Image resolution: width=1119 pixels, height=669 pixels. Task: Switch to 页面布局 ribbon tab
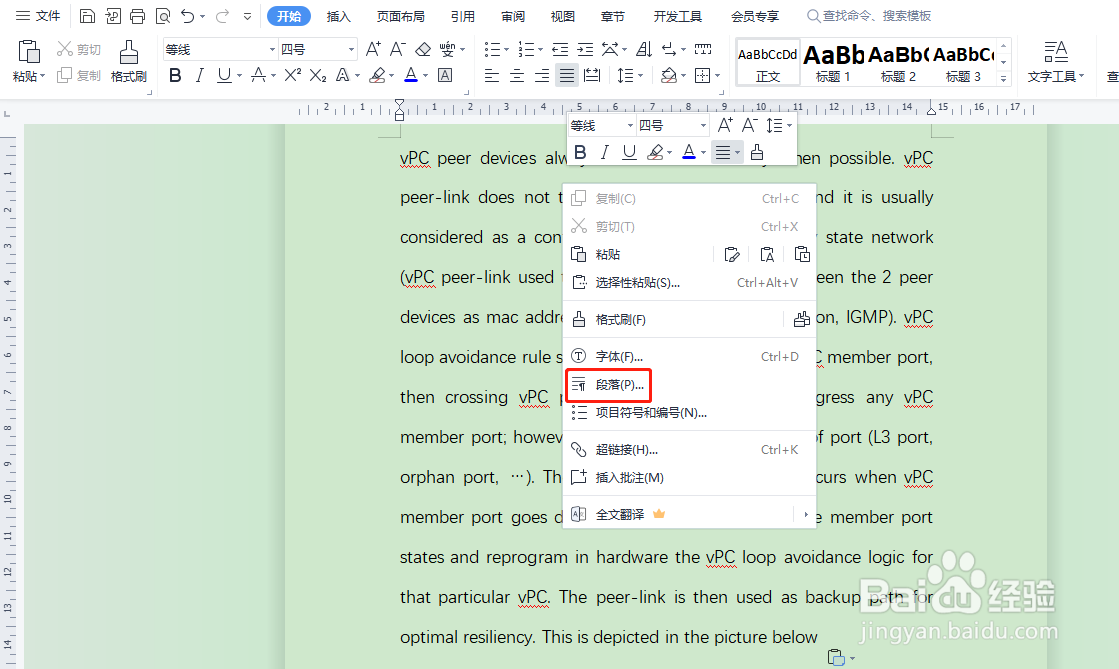pos(400,16)
